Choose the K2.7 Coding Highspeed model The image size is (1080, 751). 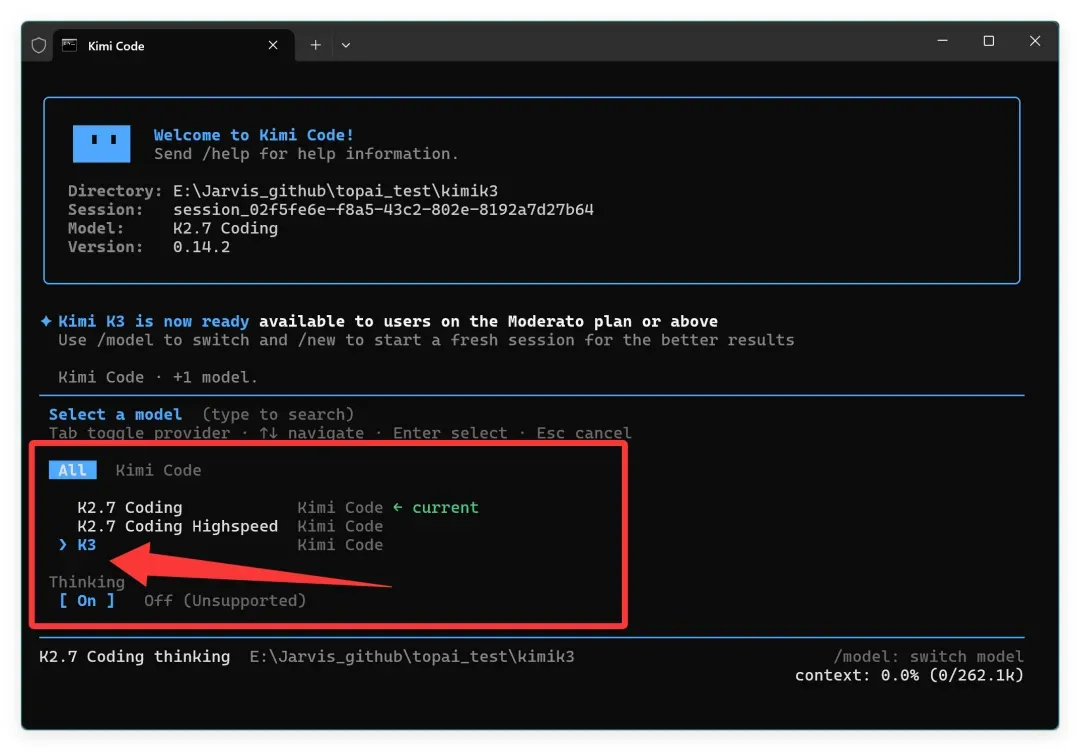click(178, 526)
